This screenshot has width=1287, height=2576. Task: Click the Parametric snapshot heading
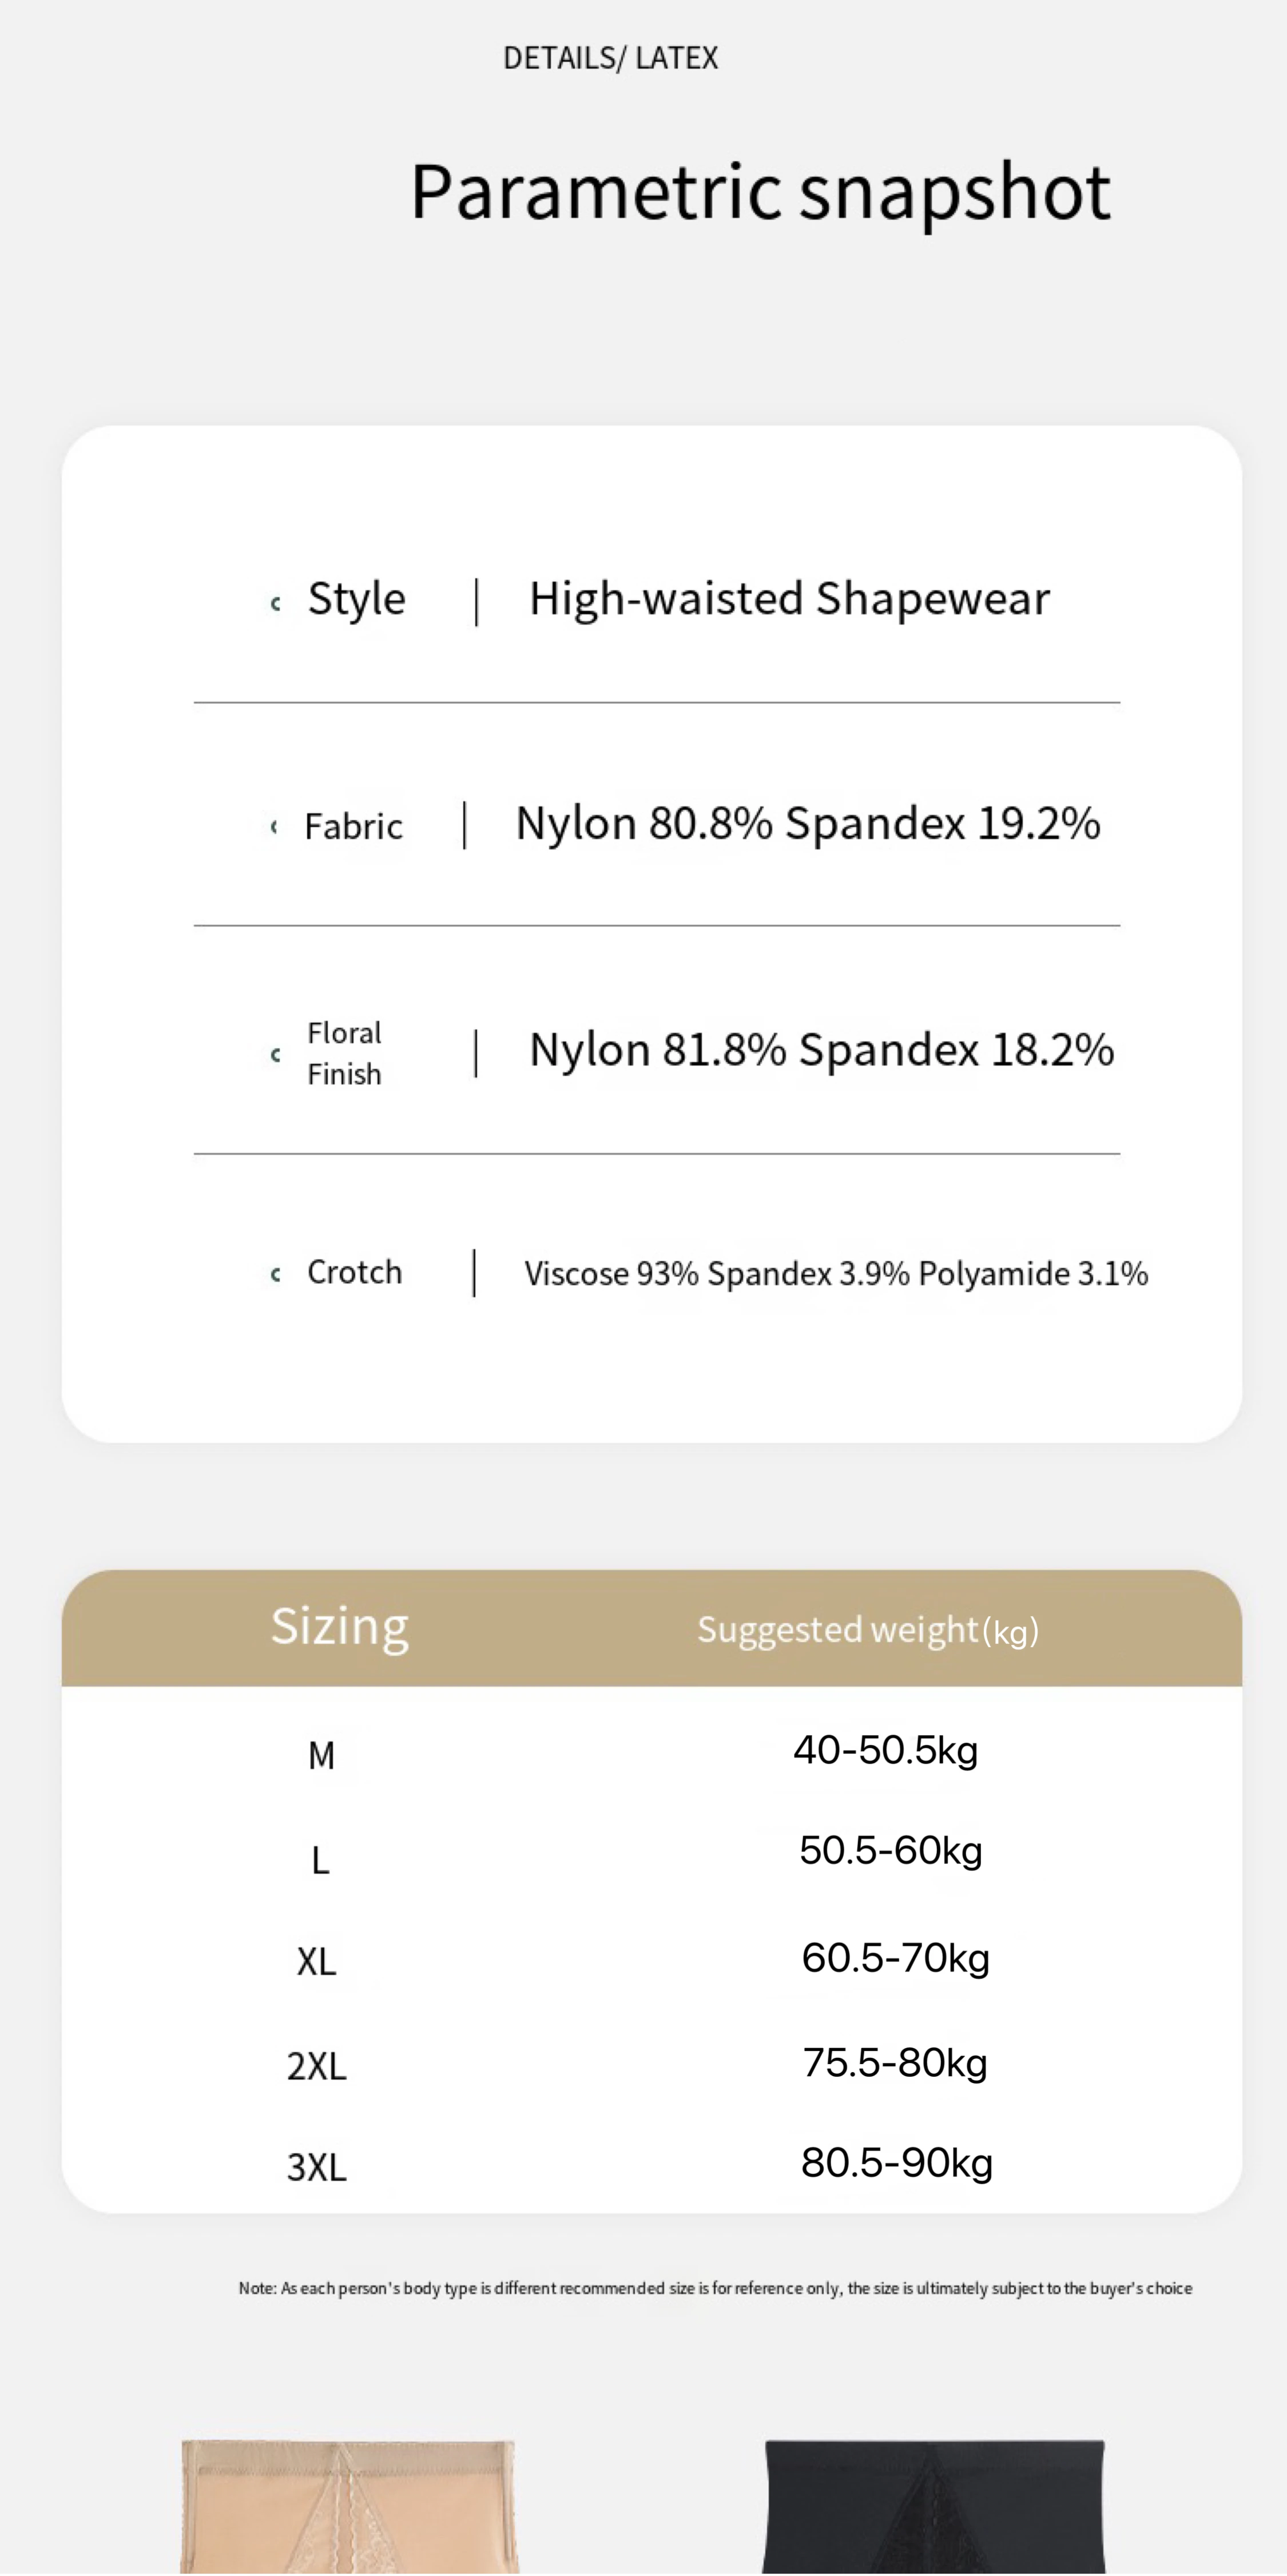coord(760,191)
